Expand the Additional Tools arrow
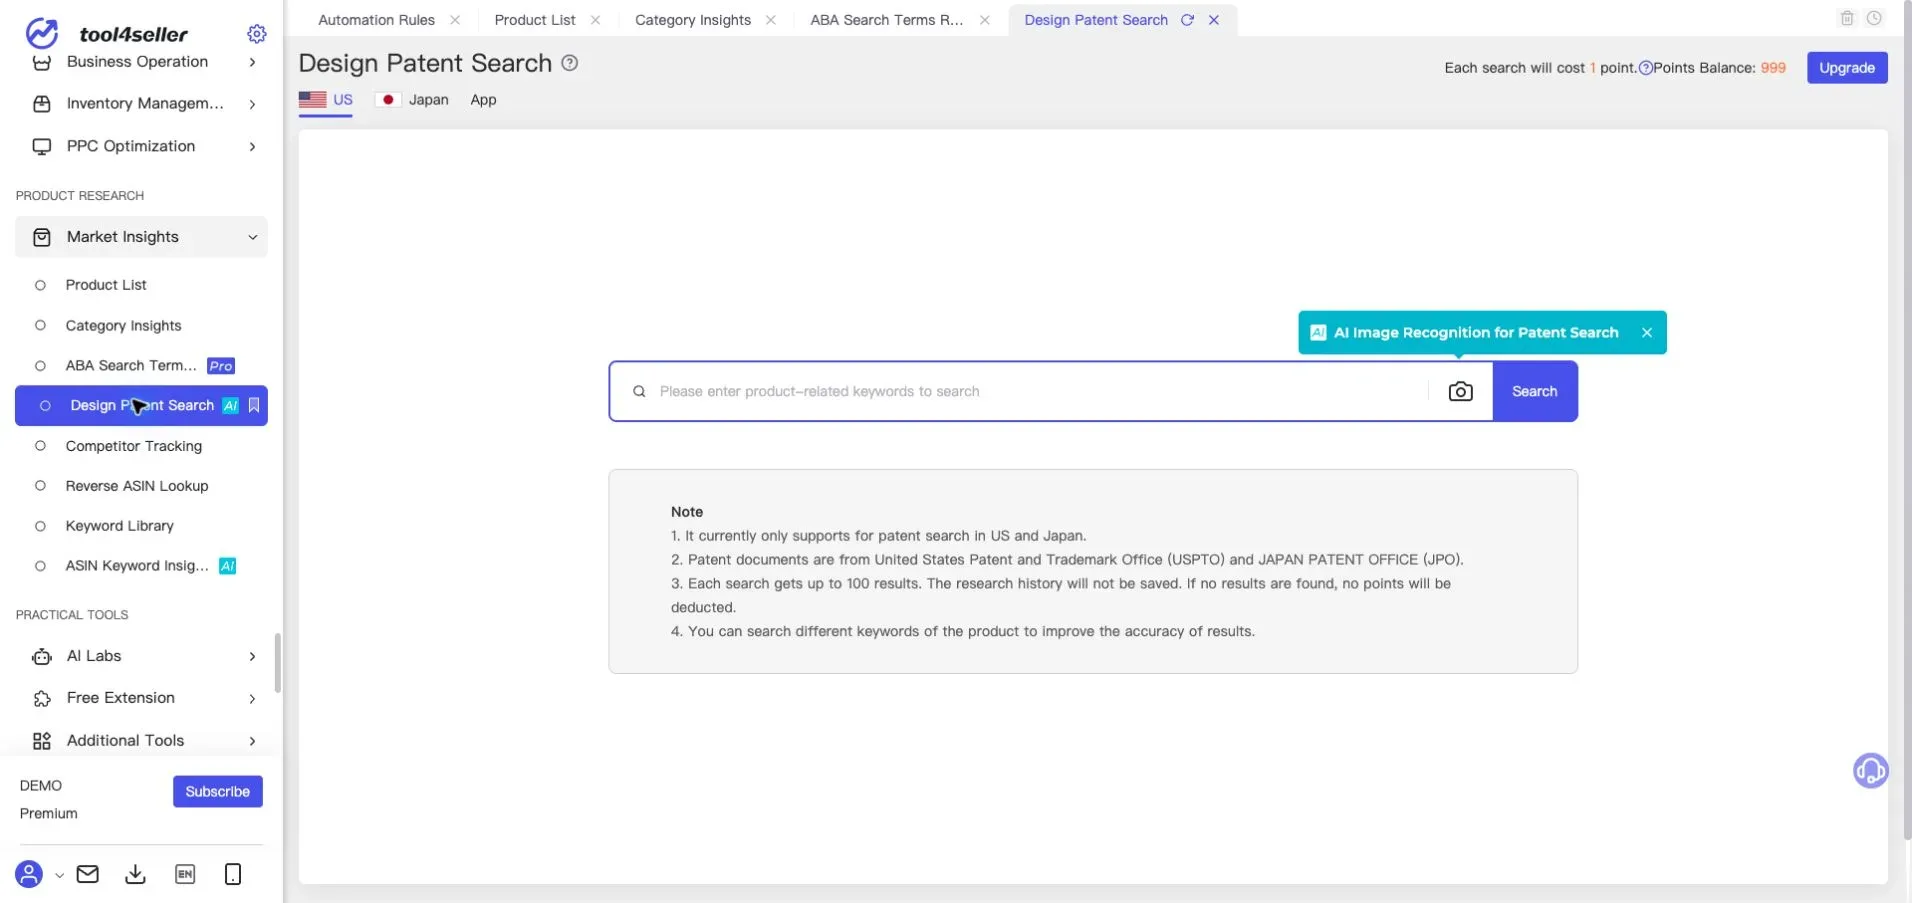This screenshot has width=1912, height=903. (x=252, y=741)
